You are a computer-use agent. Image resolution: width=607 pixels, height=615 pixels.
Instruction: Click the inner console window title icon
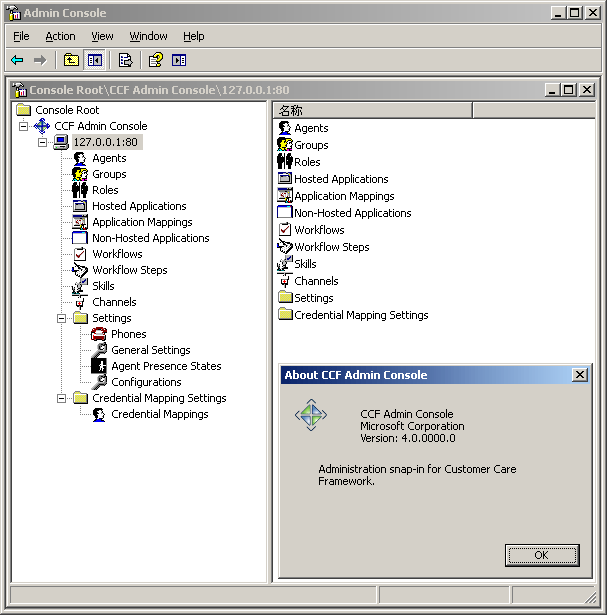click(x=20, y=90)
